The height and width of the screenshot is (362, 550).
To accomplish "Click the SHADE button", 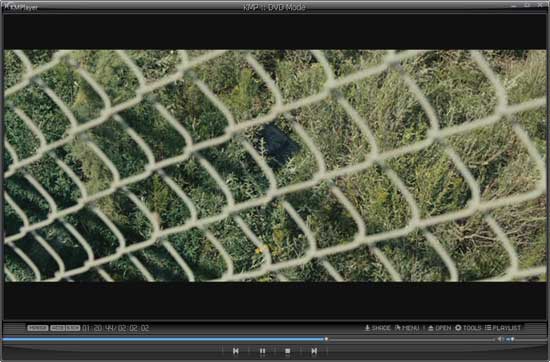I will (x=378, y=328).
